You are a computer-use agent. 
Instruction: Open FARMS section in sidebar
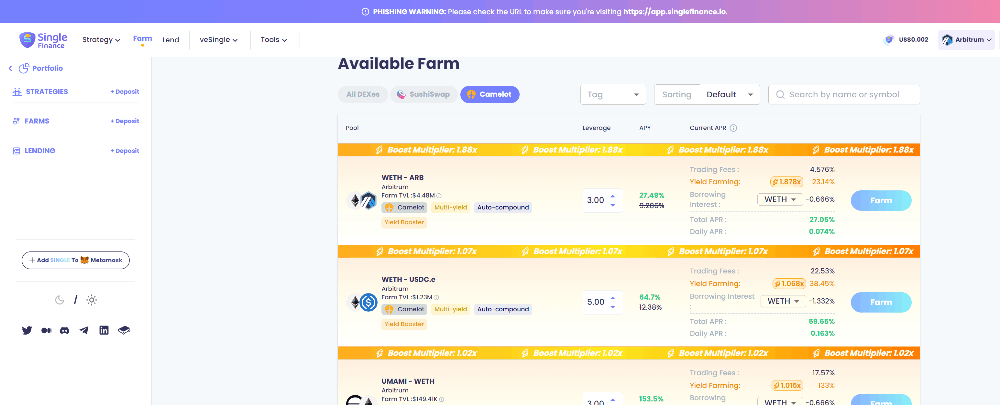[37, 121]
